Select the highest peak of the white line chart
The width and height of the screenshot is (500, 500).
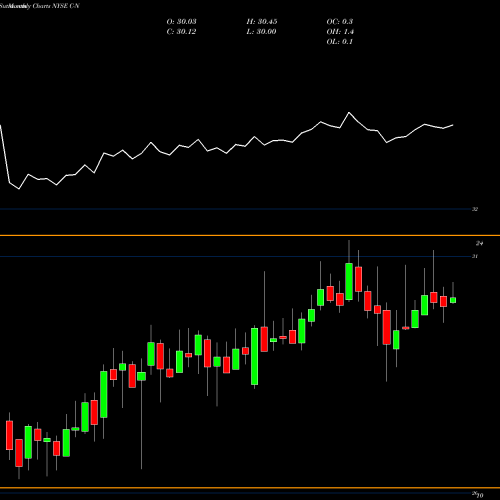(x=349, y=113)
